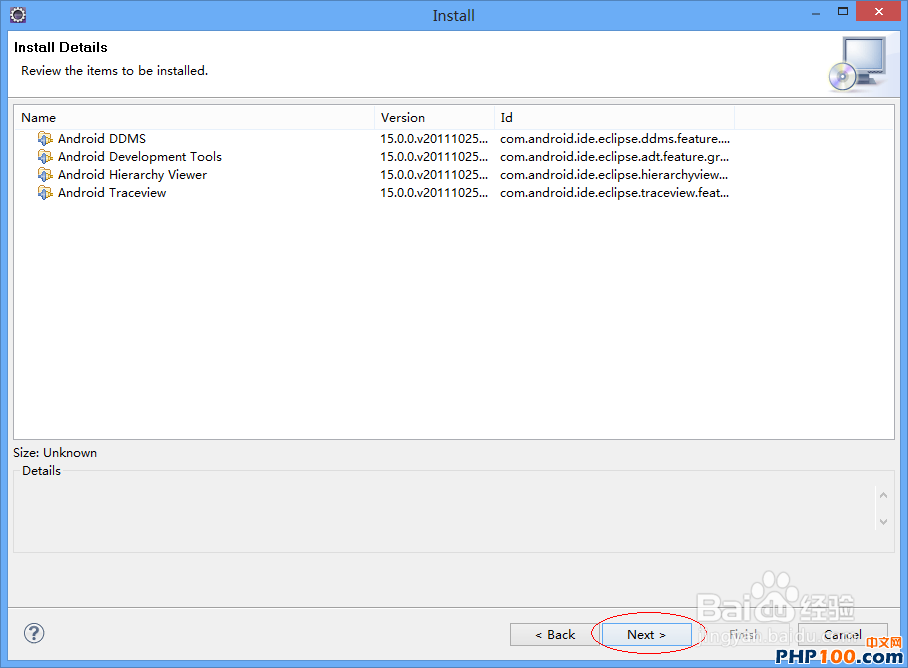Screen dimensions: 908x668
Task: Click the Android Hierarchy Viewer feature icon
Action: click(x=45, y=174)
